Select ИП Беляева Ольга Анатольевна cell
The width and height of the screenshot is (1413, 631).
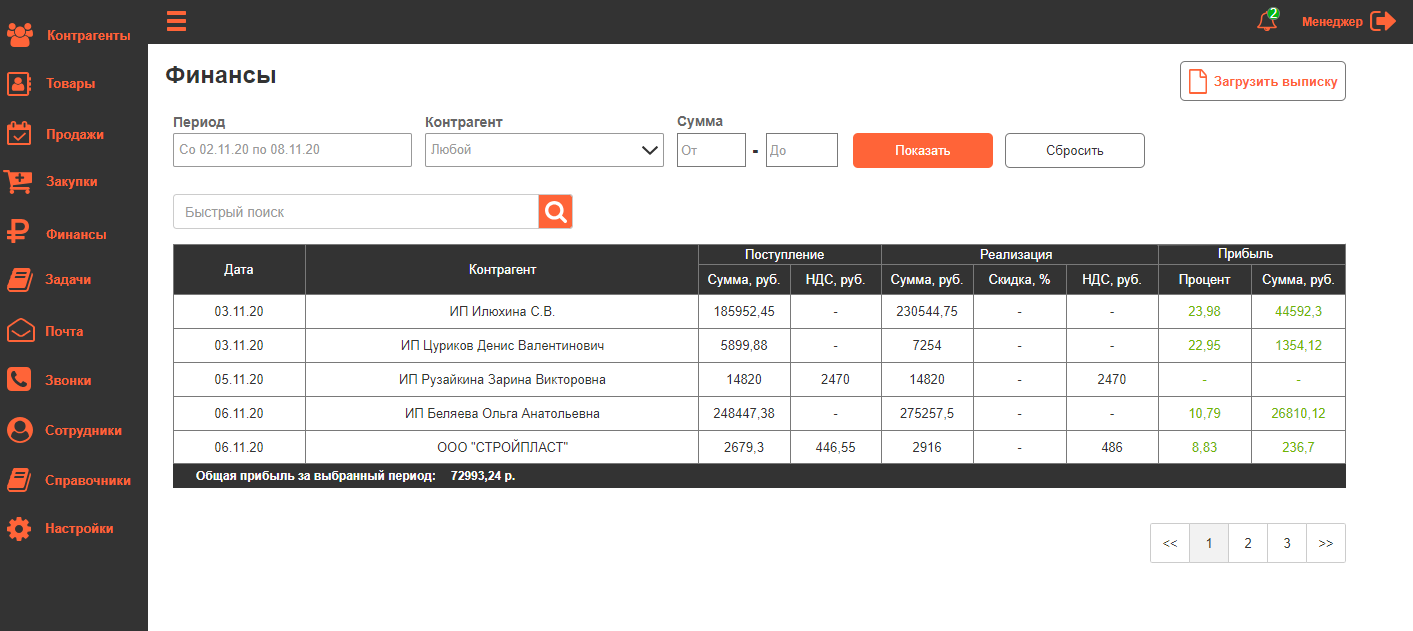click(502, 413)
